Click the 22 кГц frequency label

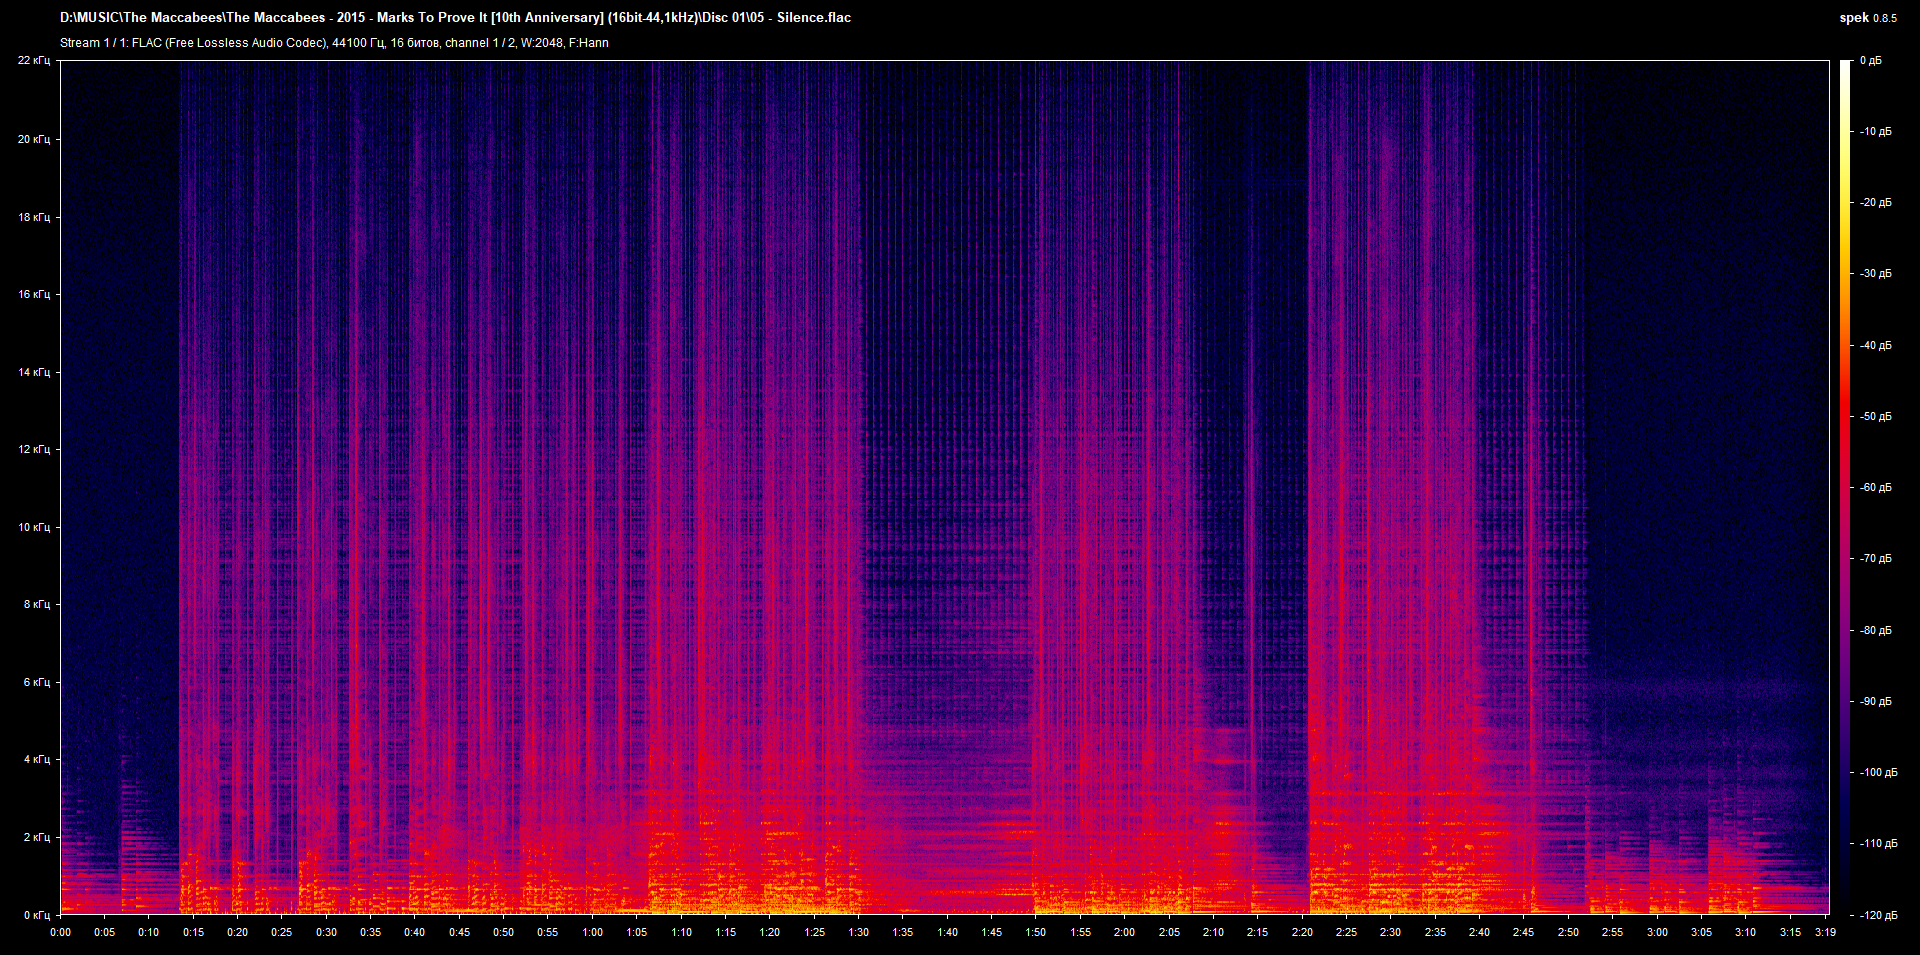(x=34, y=61)
